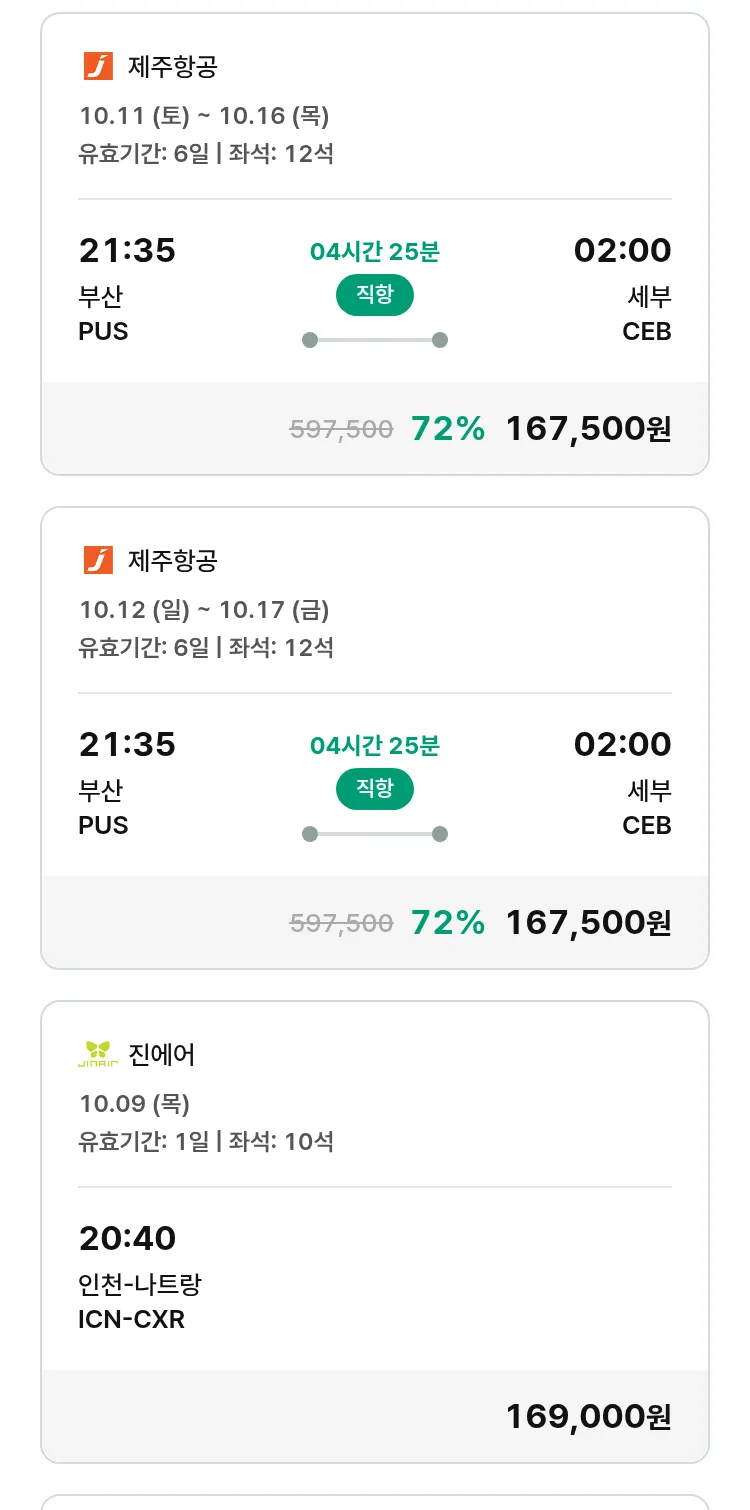The width and height of the screenshot is (750, 1510).
Task: Click Jeju Air logo on 10.12 flight
Action: [98, 561]
